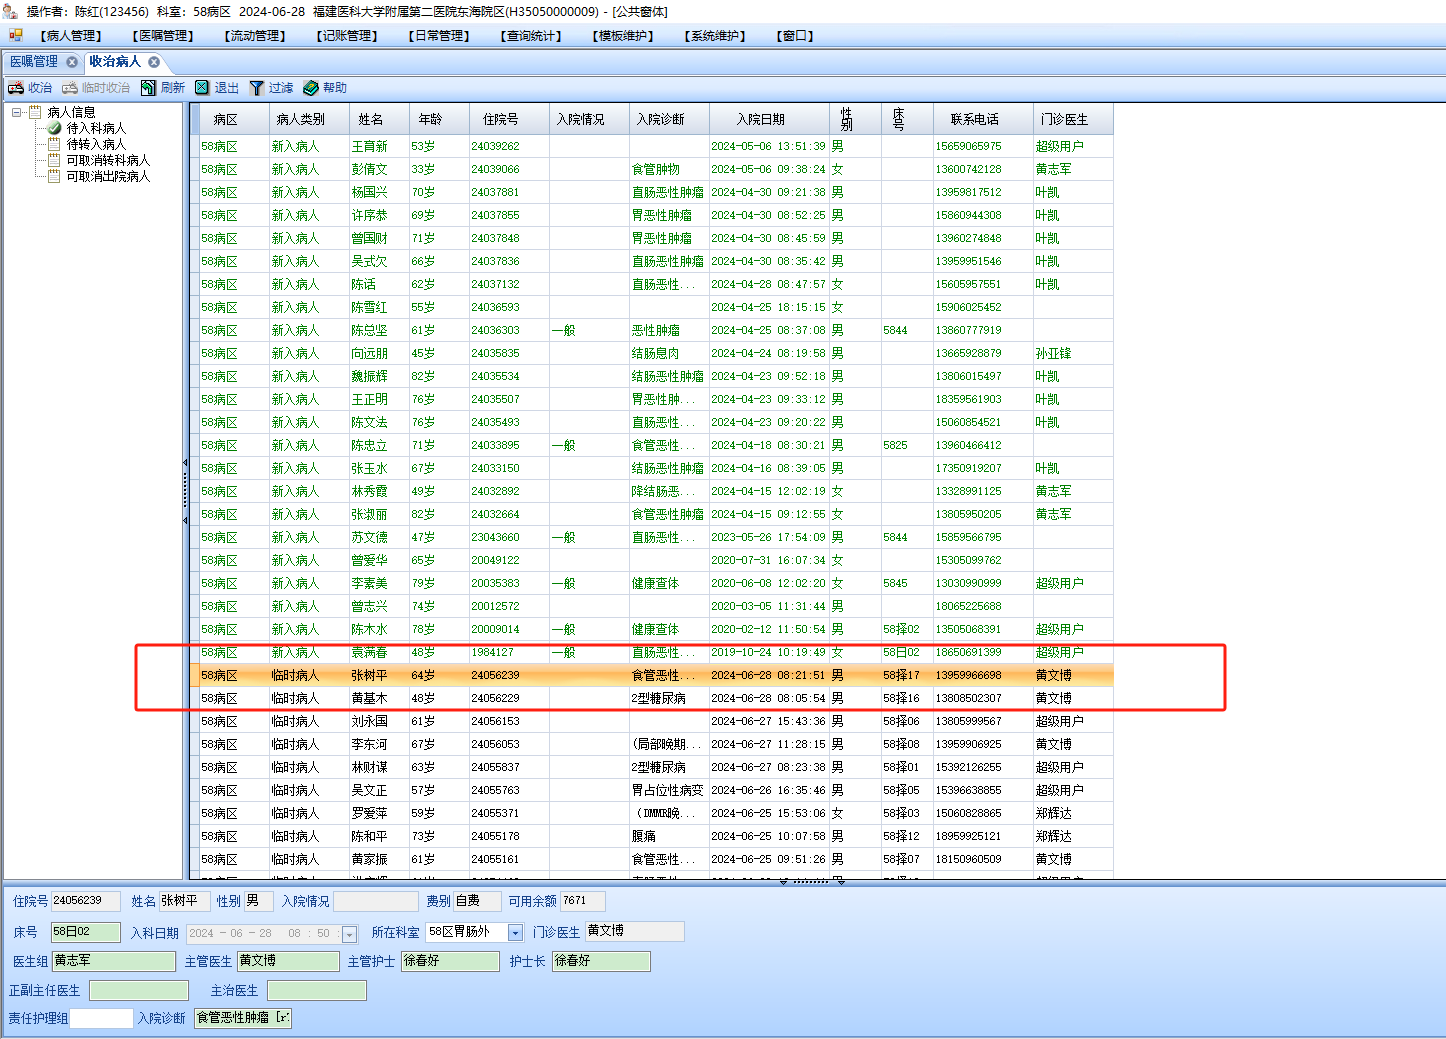
Task: Open the 过滤 filter tool
Action: pyautogui.click(x=271, y=88)
